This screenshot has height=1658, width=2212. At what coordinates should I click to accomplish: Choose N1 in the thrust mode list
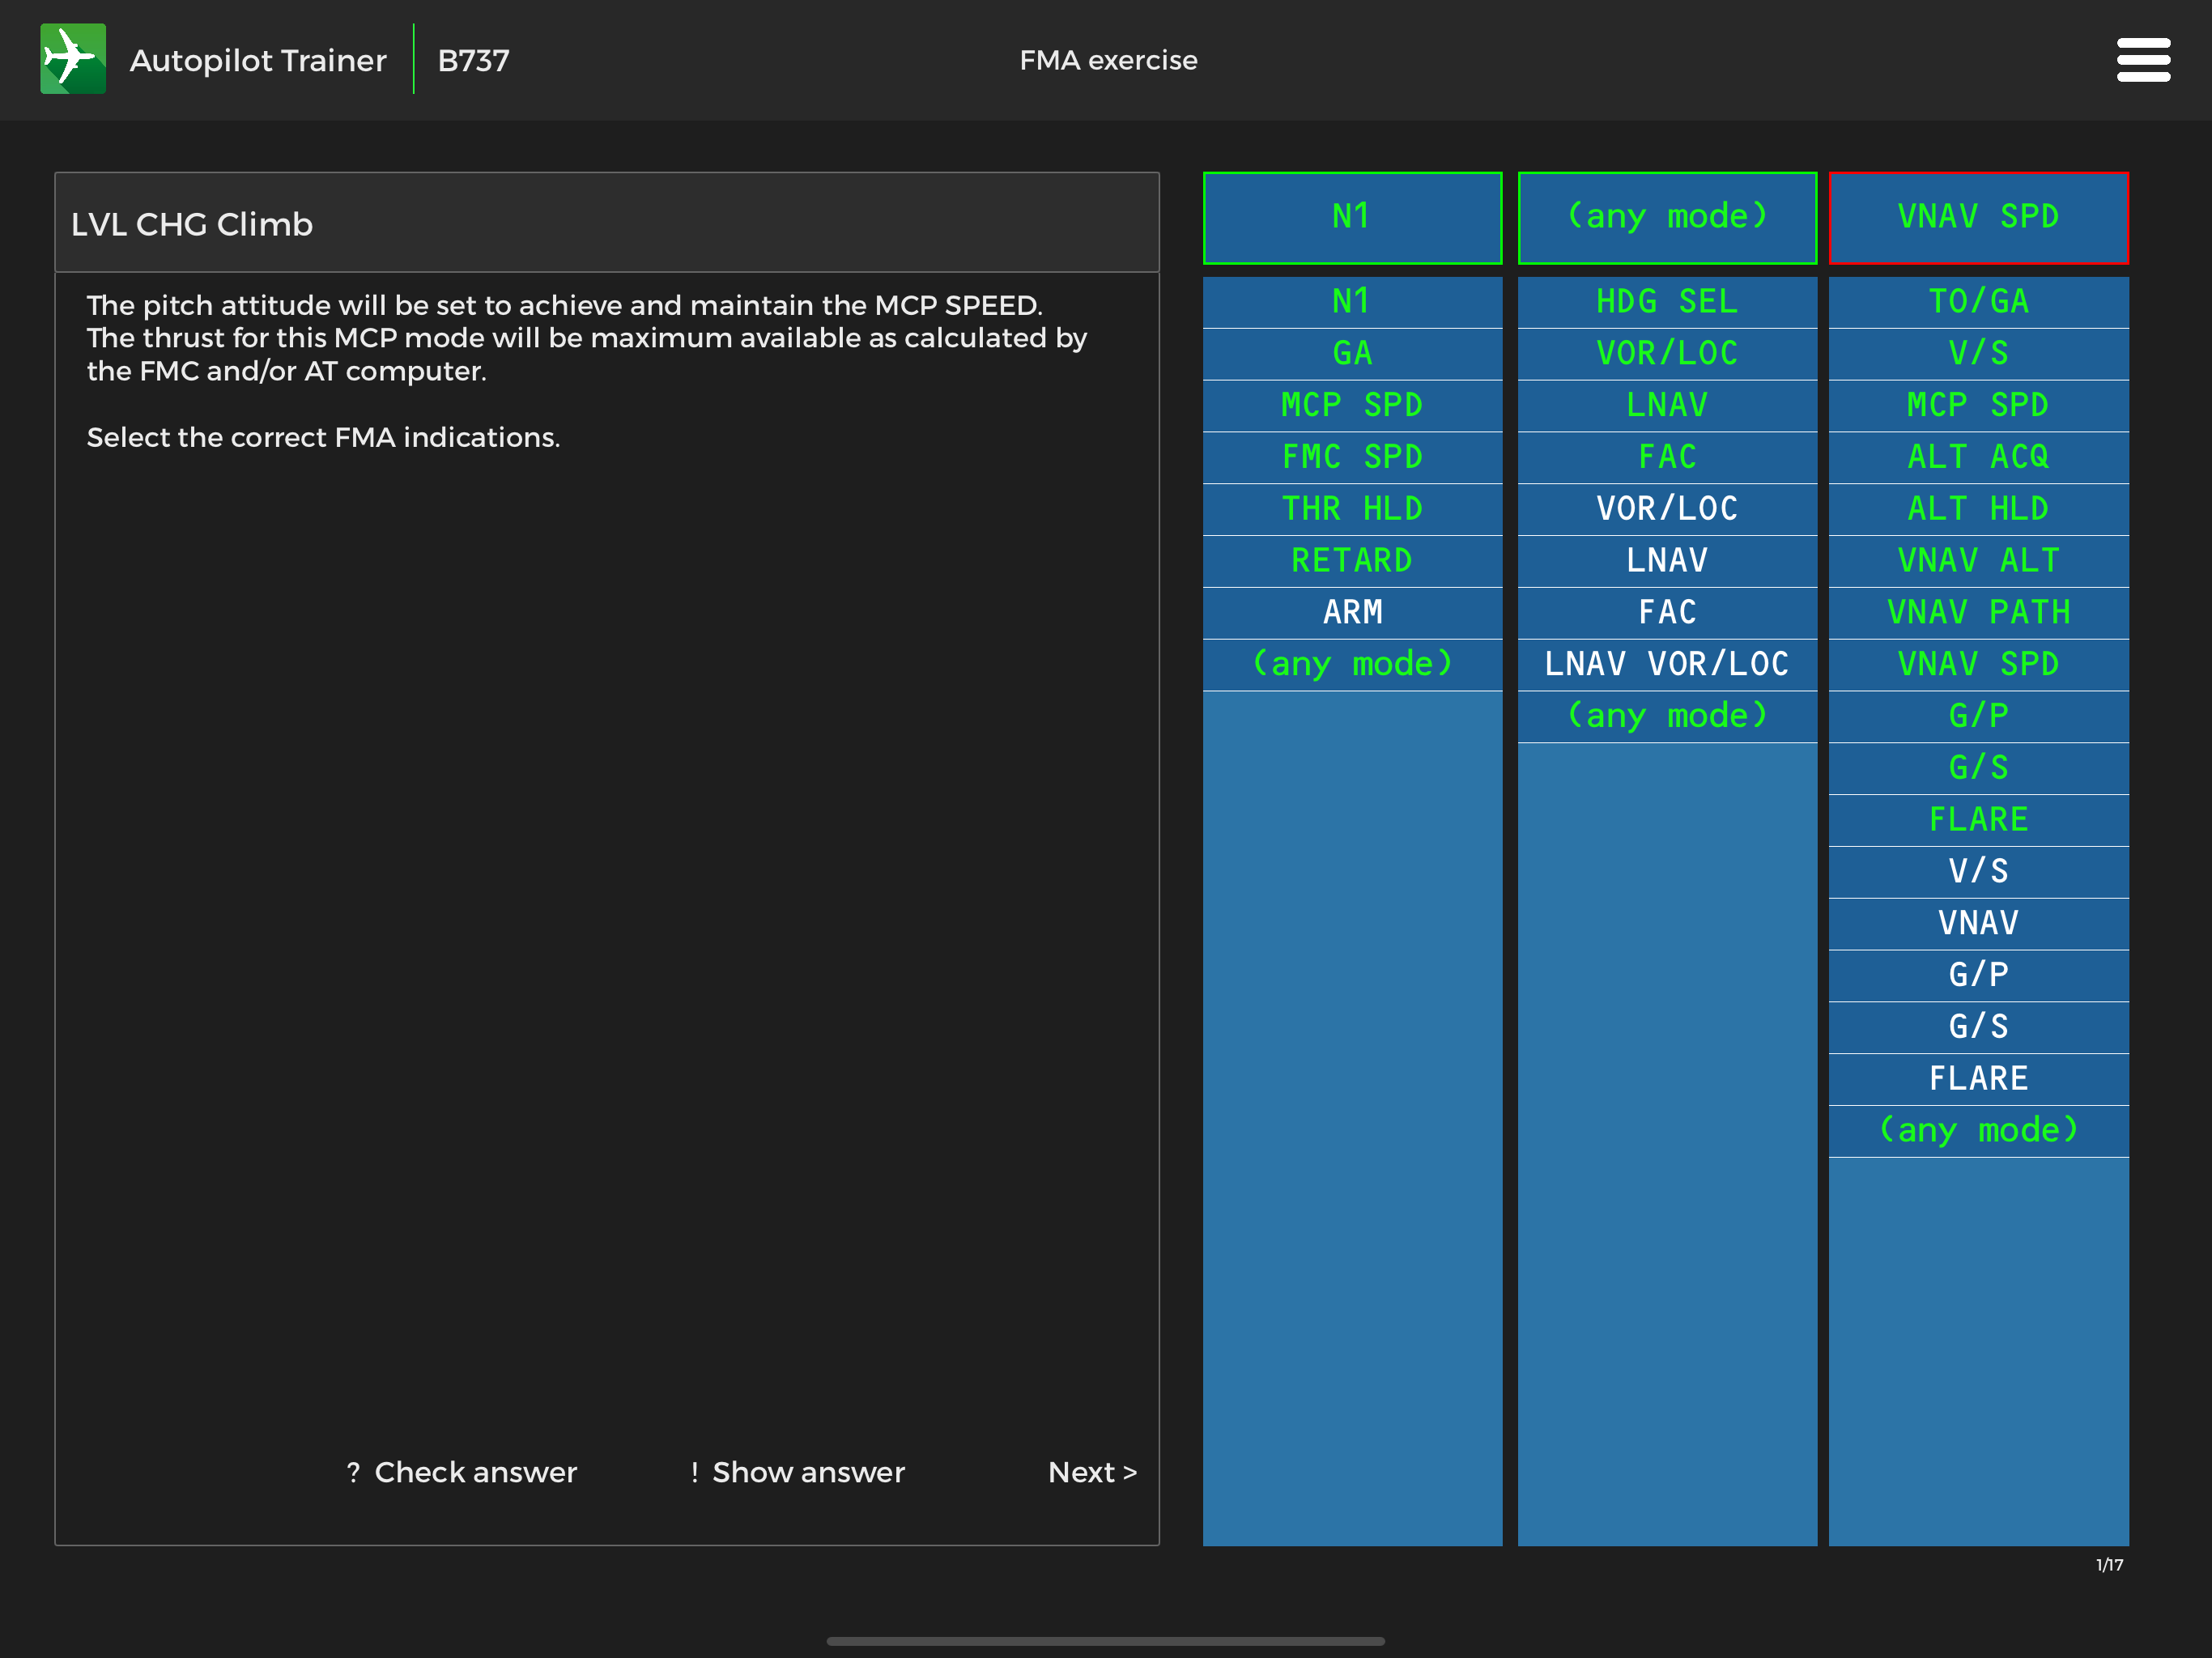click(1352, 302)
